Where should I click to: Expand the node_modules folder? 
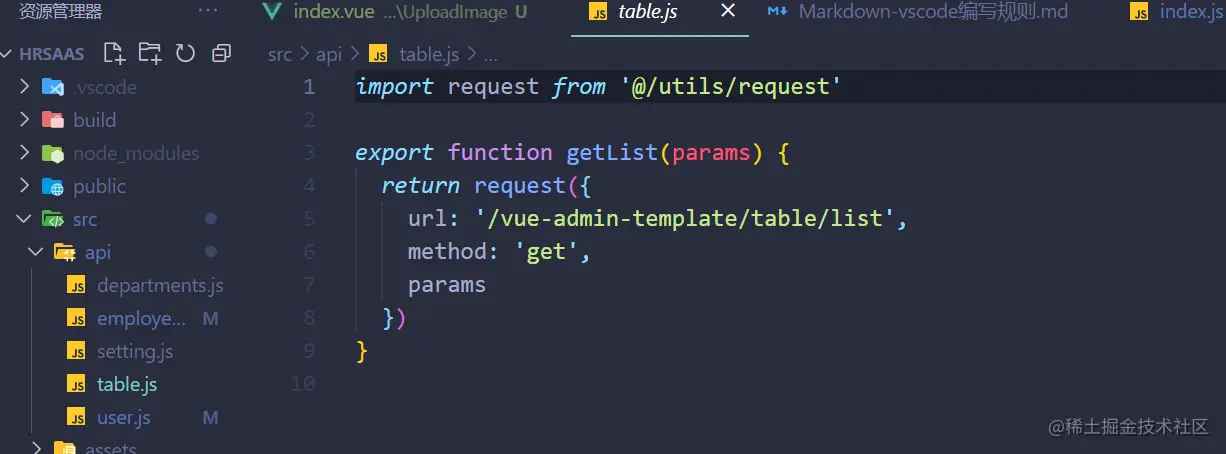pyautogui.click(x=25, y=153)
